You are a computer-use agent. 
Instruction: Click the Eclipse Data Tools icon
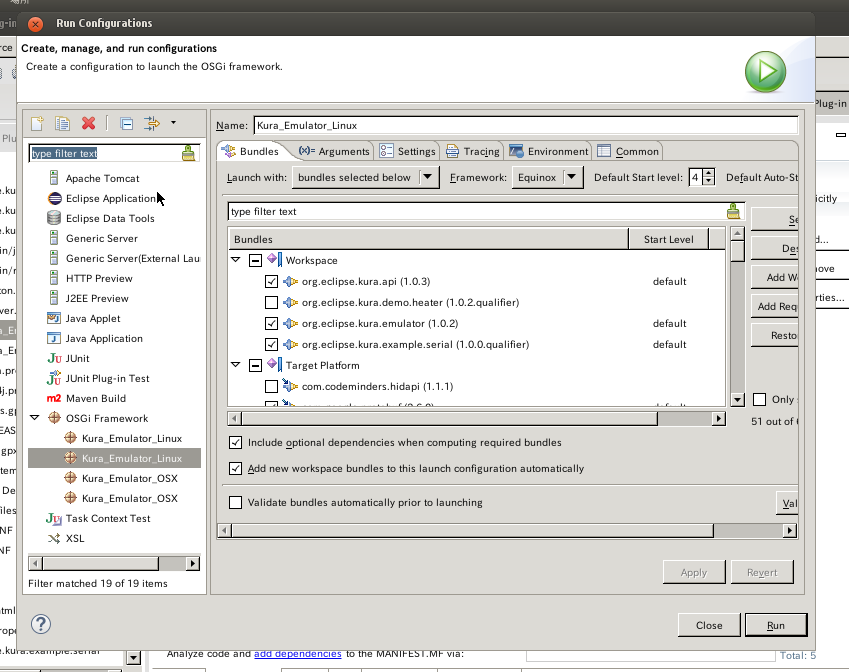[54, 218]
